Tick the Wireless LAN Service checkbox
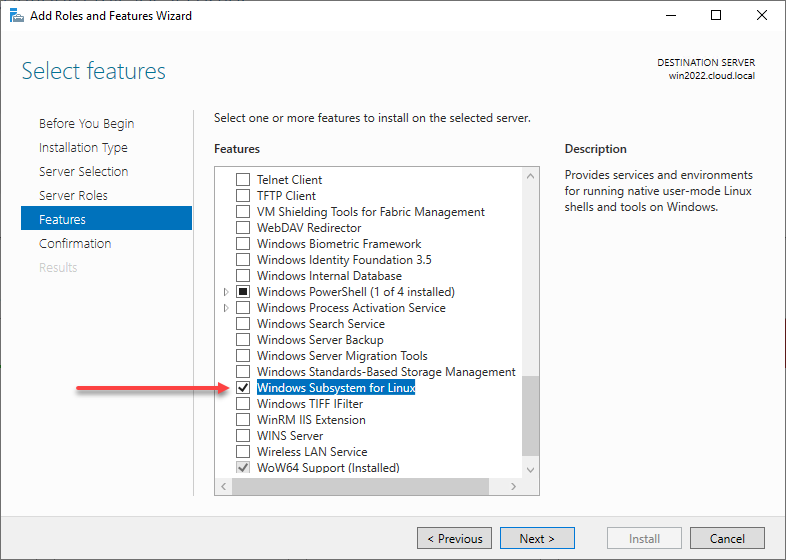The image size is (786, 560). tap(243, 452)
